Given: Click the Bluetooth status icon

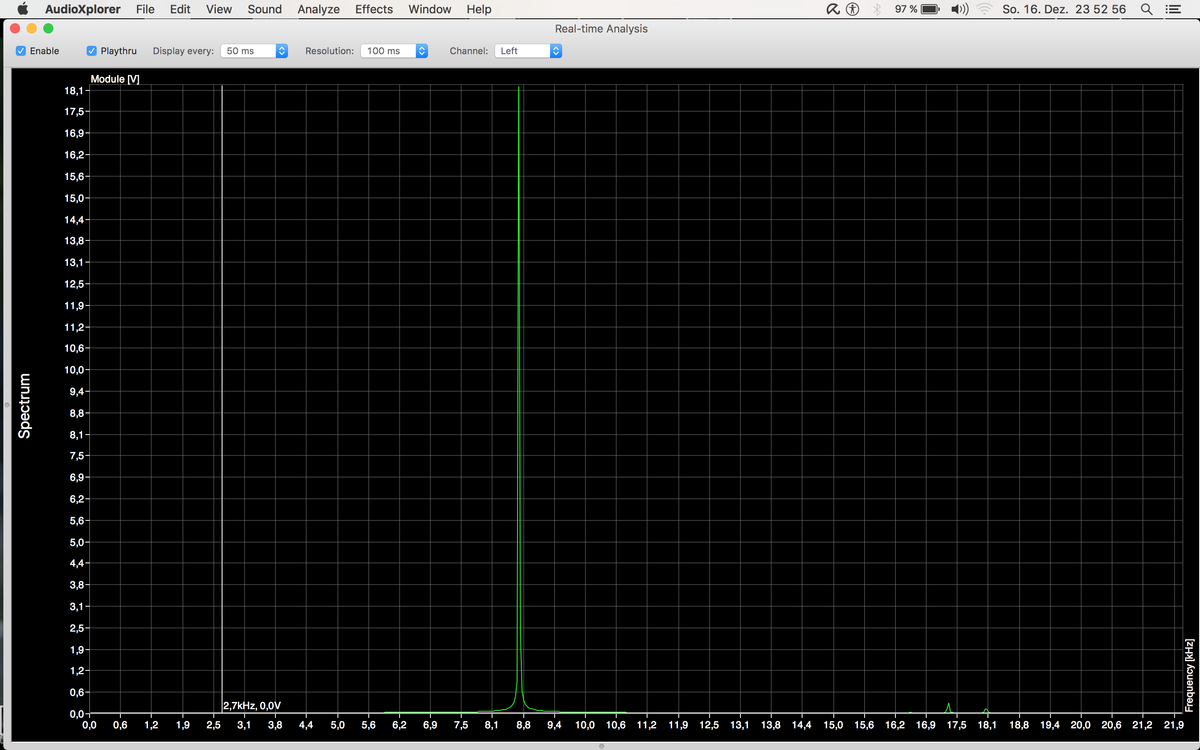Looking at the screenshot, I should click(877, 9).
